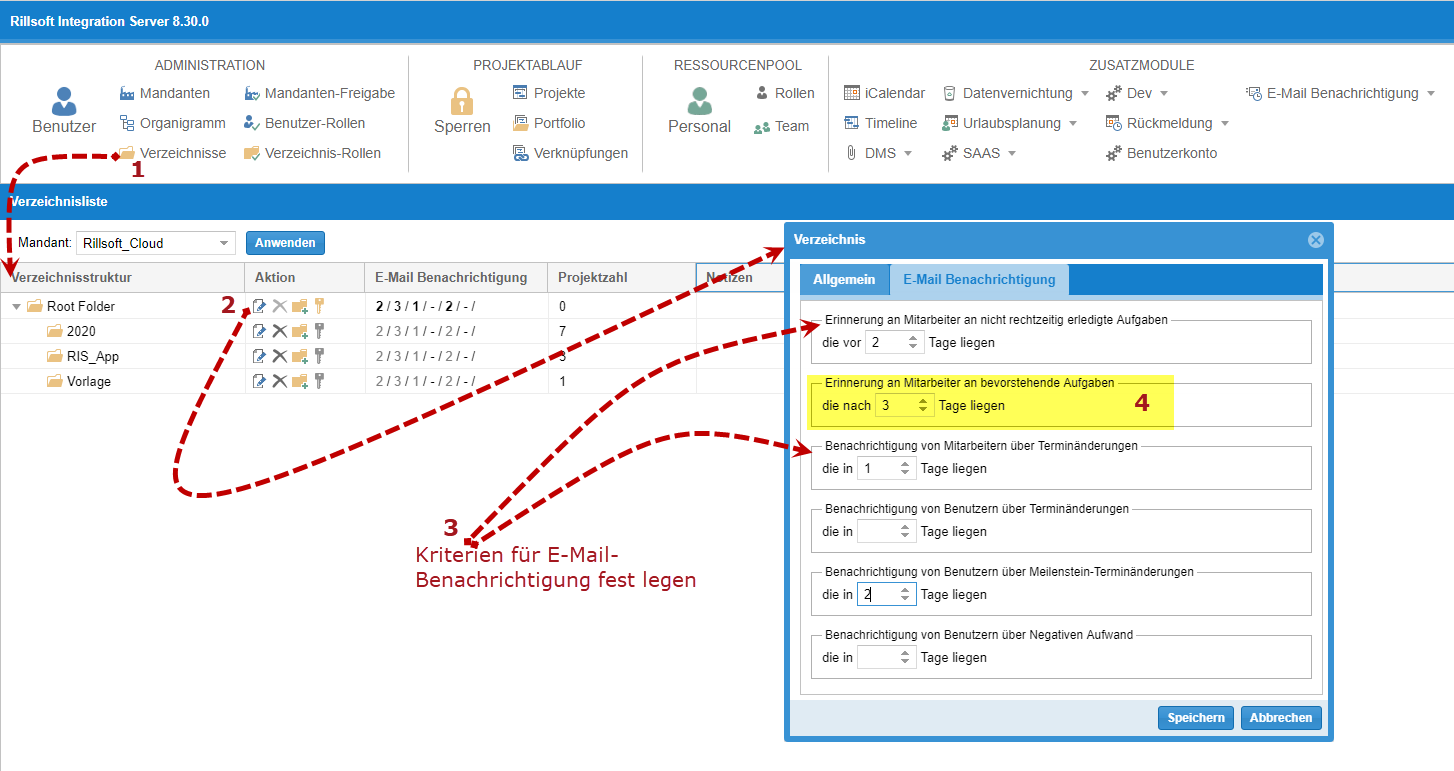The width and height of the screenshot is (1454, 771).
Task: Click Speichern to save settings
Action: pos(1196,718)
